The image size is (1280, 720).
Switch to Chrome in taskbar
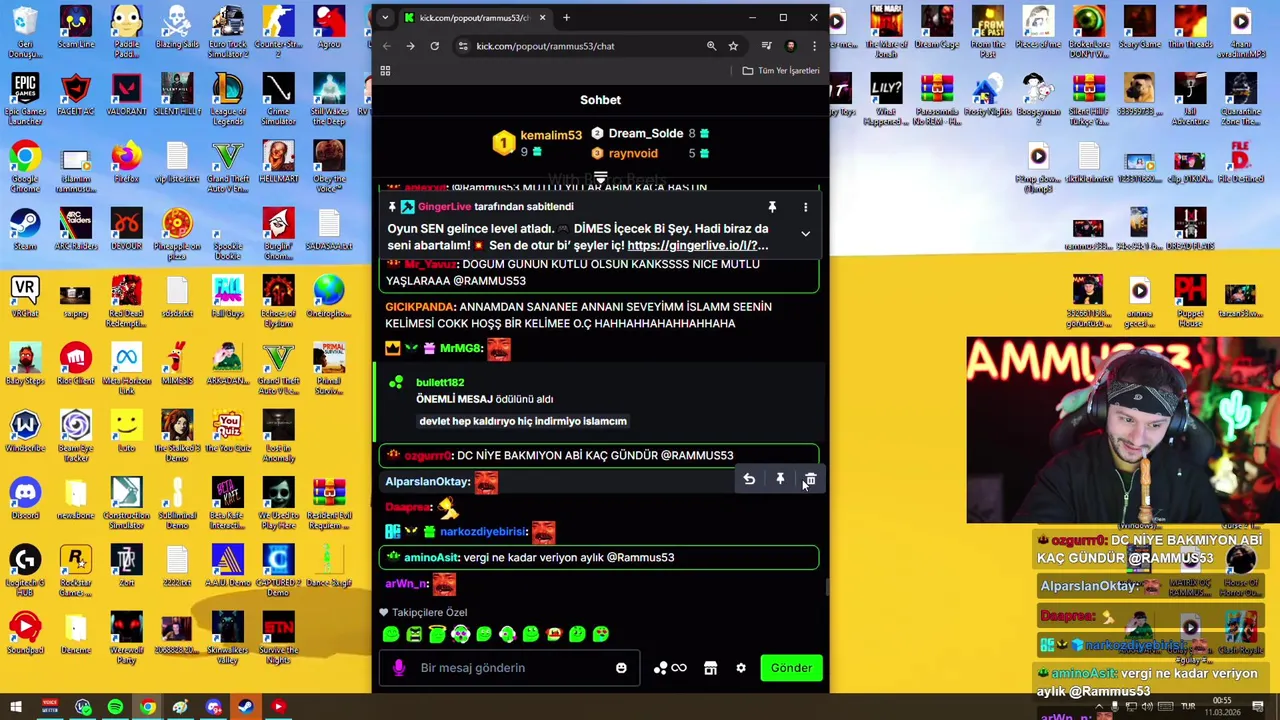coord(148,707)
